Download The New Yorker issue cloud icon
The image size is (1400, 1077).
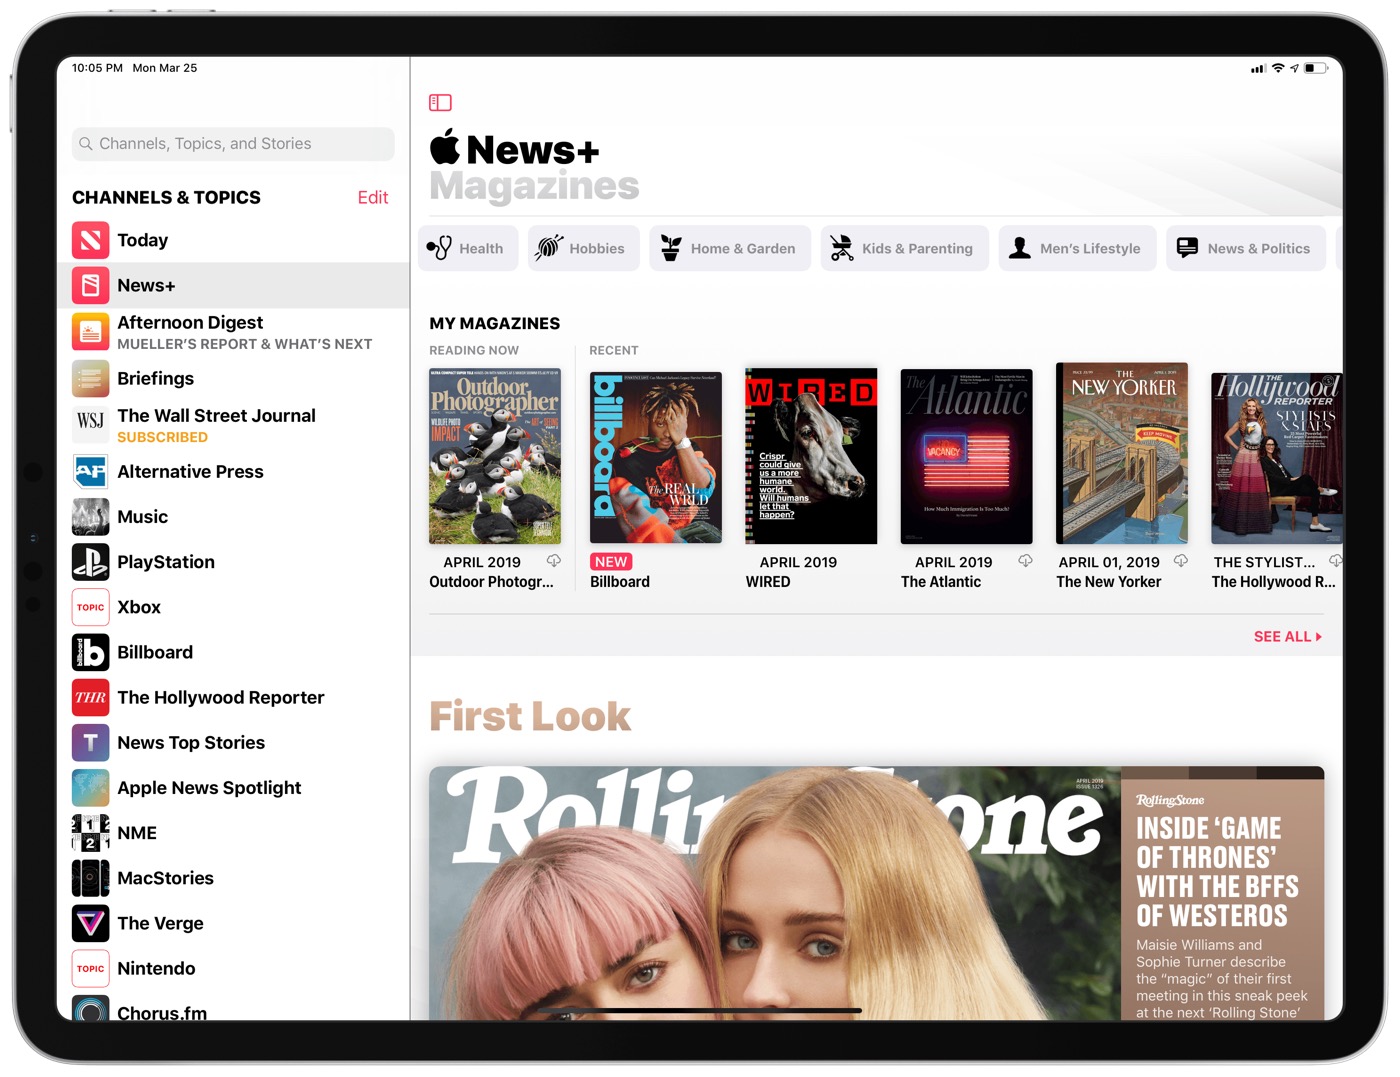point(1181,561)
